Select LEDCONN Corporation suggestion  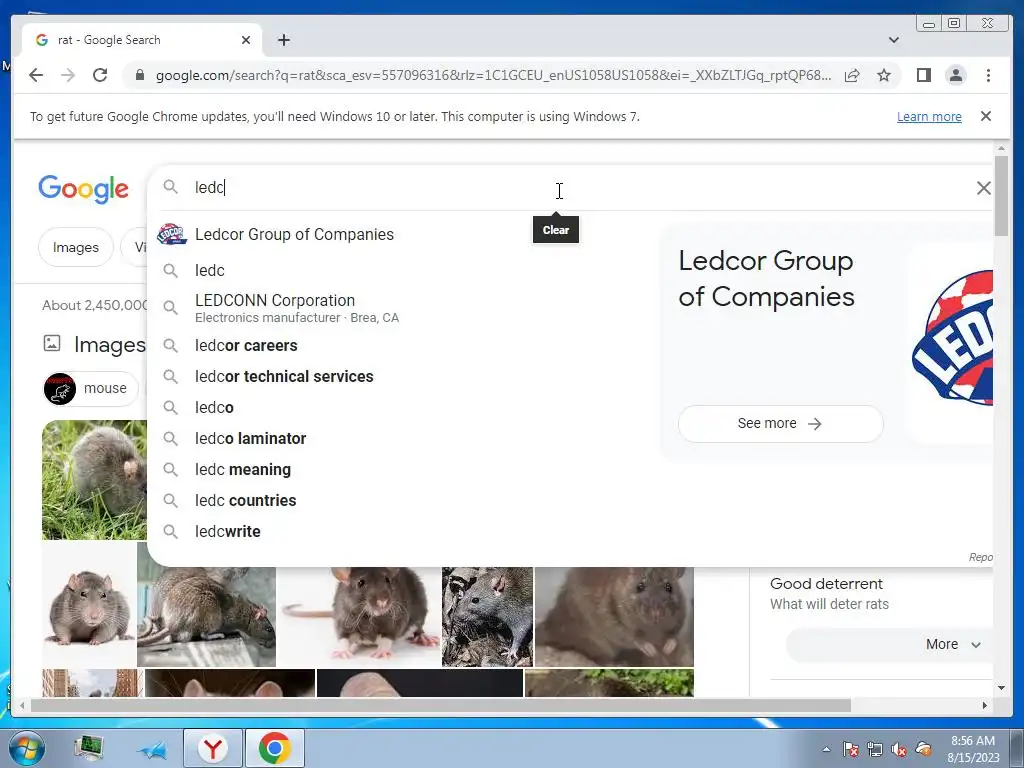(x=402, y=308)
